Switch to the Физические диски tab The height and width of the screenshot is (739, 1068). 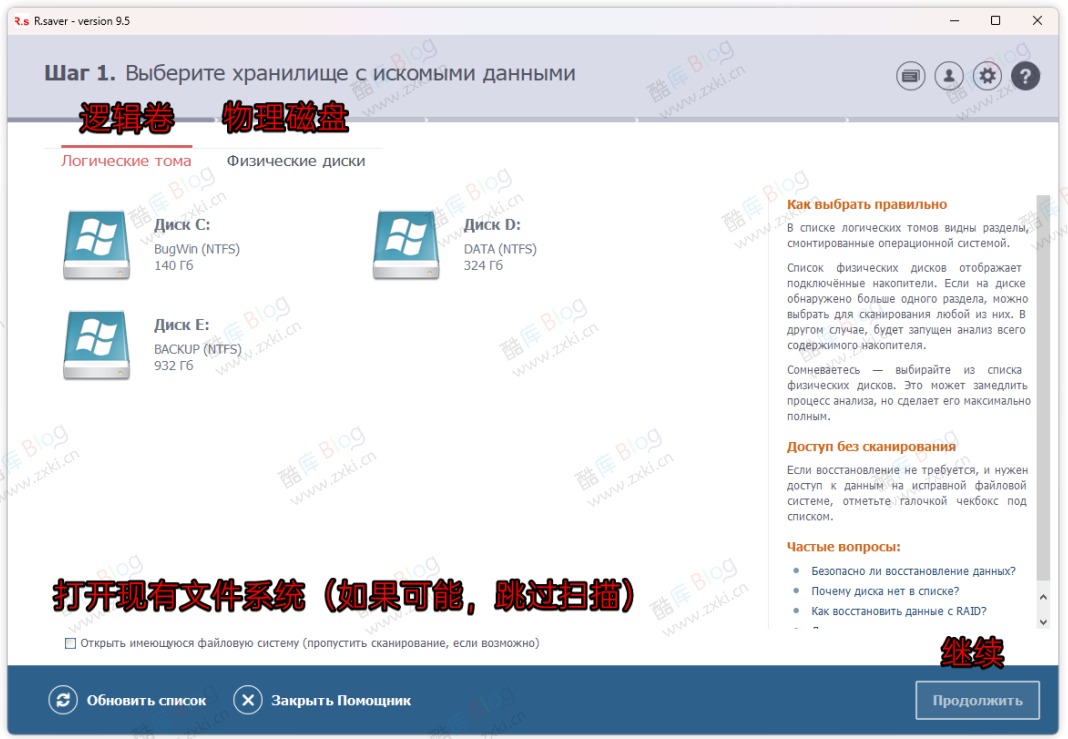[297, 160]
